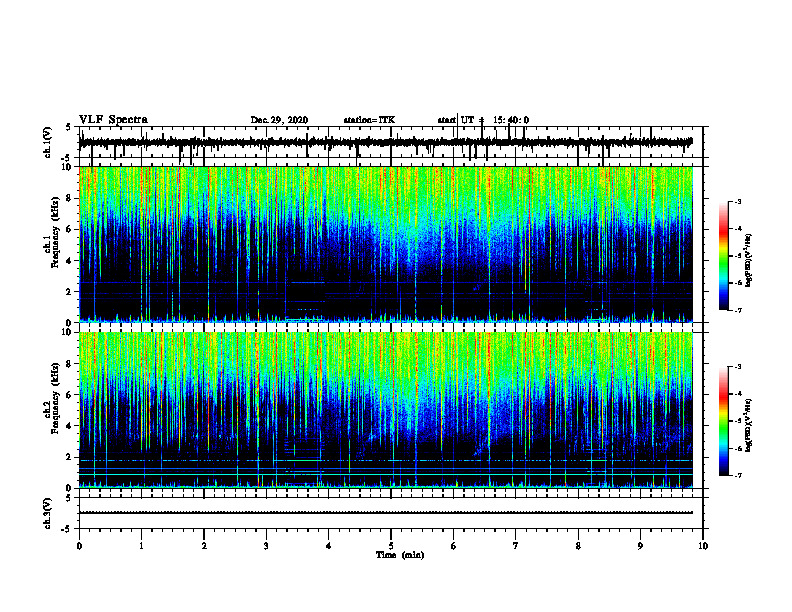Click the ch.1 waveform trace panel
Image resolution: width=792 pixels, height=612 pixels.
(391, 142)
